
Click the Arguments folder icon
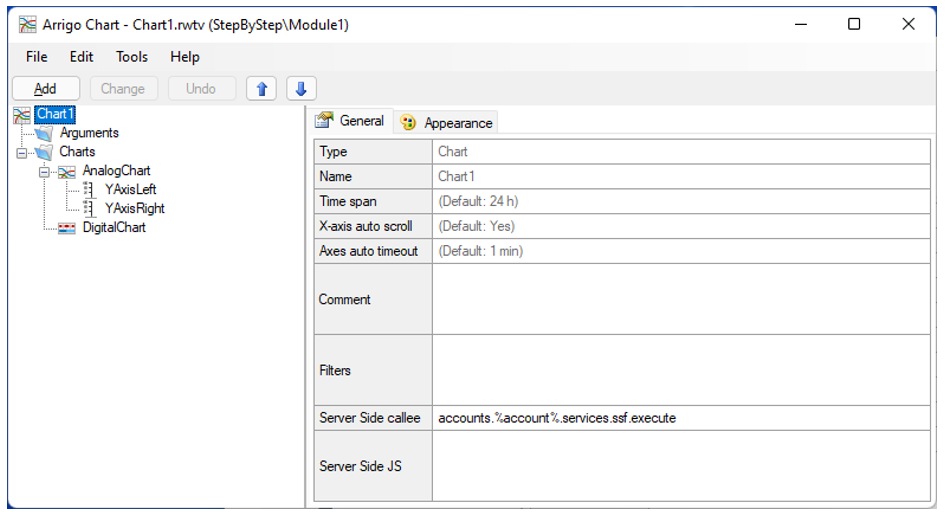pos(43,133)
